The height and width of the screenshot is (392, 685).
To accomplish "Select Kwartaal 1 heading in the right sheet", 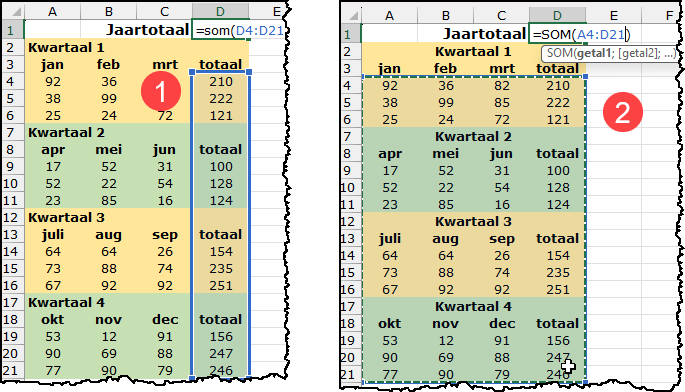I will pos(473,52).
